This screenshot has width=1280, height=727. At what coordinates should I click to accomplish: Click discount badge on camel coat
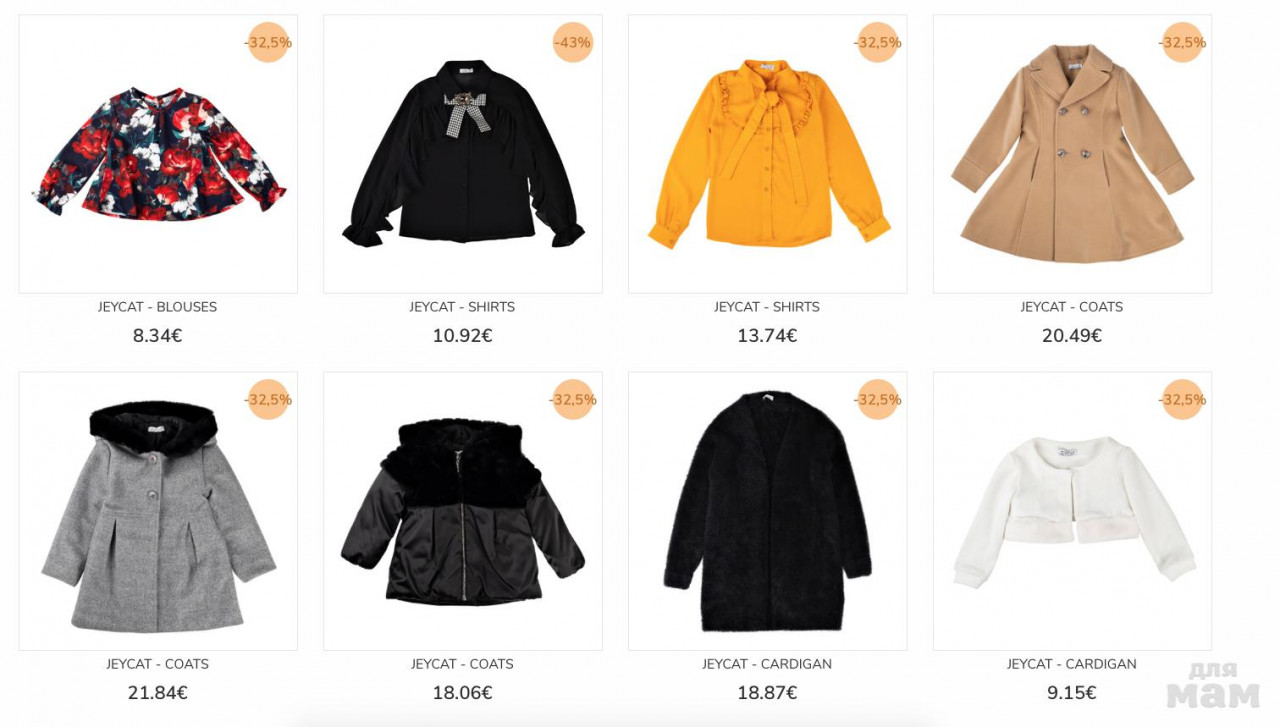(1183, 42)
